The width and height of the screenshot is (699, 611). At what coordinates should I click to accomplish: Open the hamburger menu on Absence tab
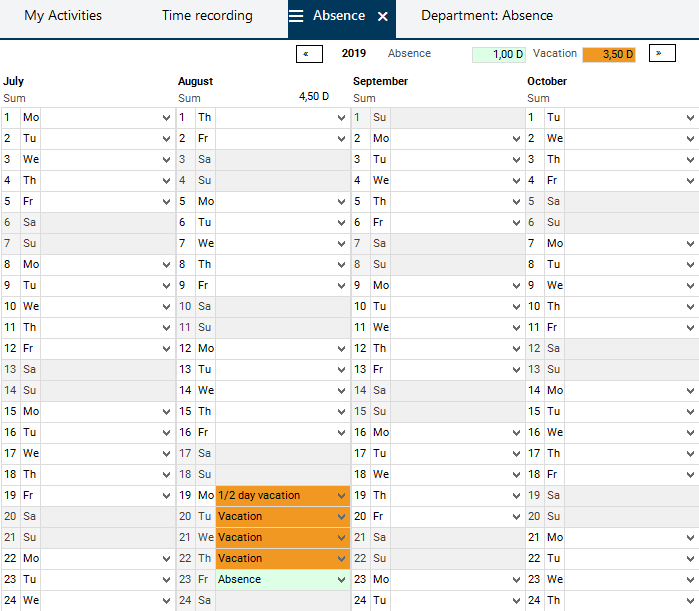(x=296, y=16)
